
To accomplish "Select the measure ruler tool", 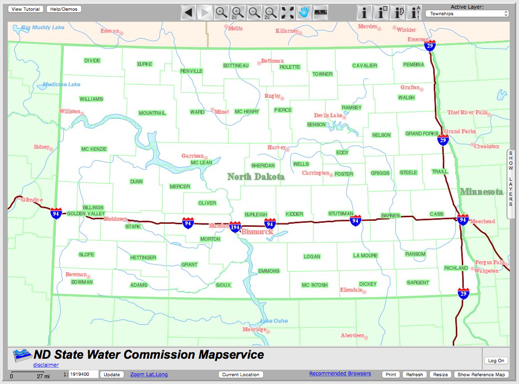I will click(320, 13).
